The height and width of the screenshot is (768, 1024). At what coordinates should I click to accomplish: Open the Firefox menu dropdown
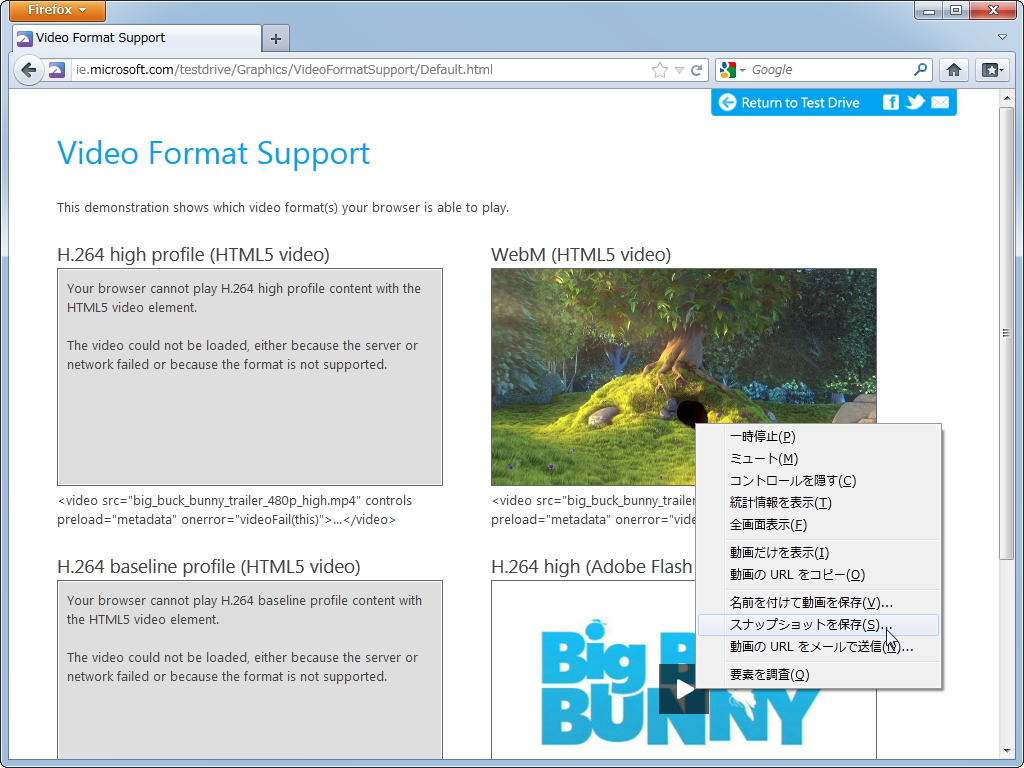pos(56,11)
